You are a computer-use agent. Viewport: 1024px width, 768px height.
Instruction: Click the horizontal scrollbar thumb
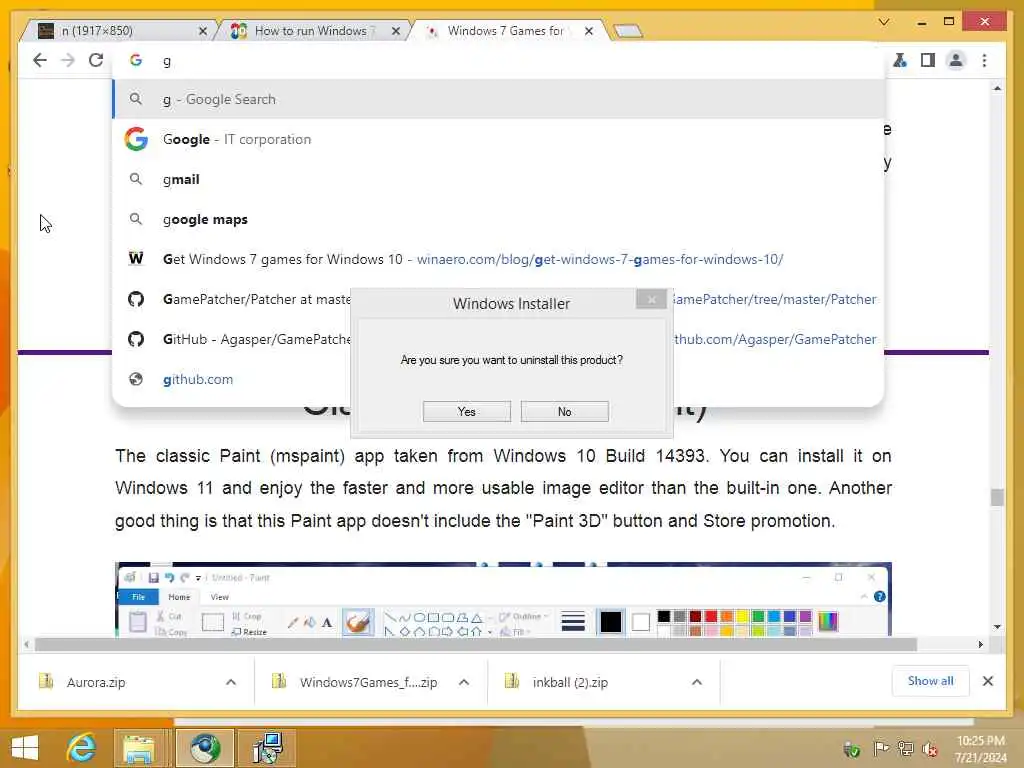click(475, 645)
